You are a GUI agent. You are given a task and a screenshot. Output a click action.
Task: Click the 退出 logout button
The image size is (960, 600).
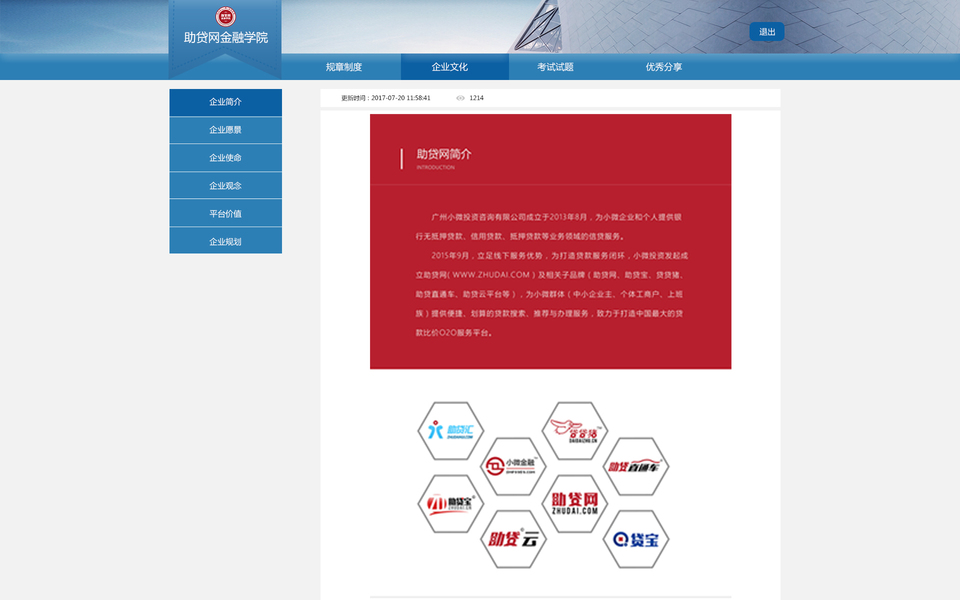(767, 32)
